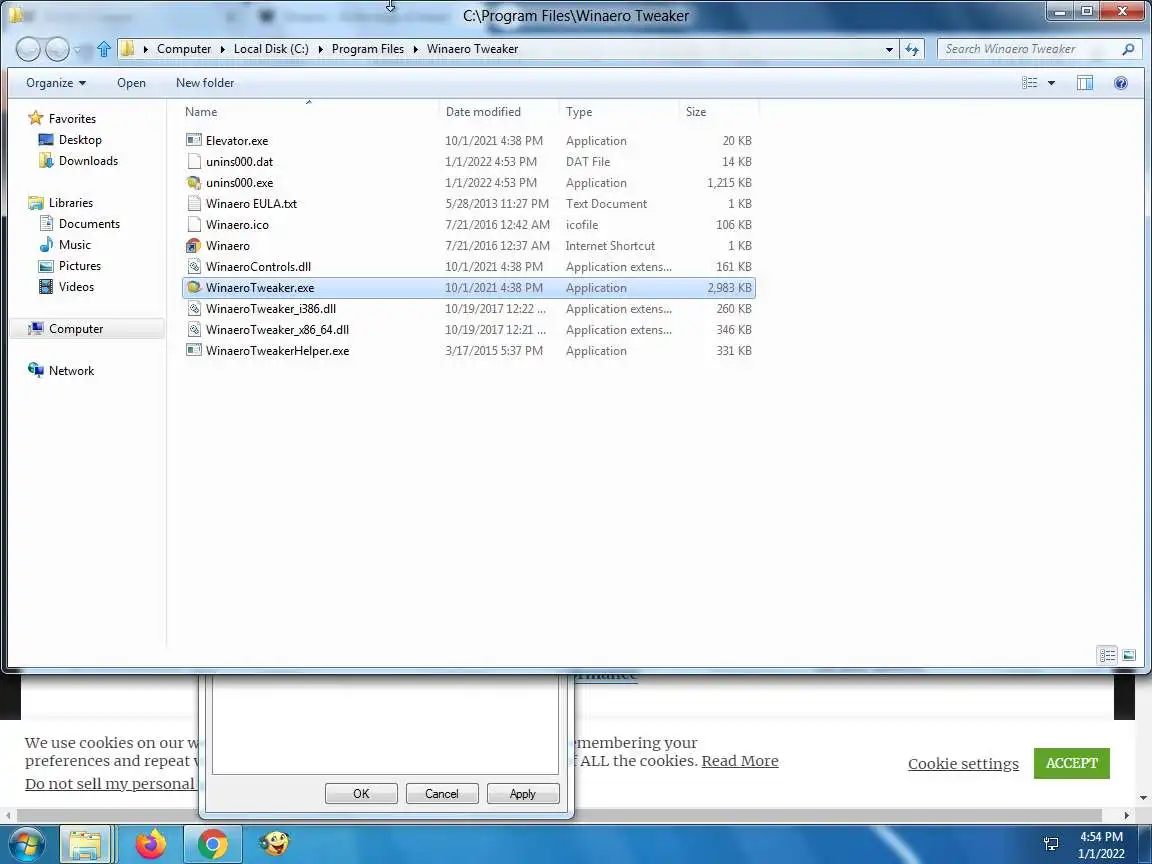Open the Windows Start orb
This screenshot has height=864, width=1152.
(x=26, y=844)
